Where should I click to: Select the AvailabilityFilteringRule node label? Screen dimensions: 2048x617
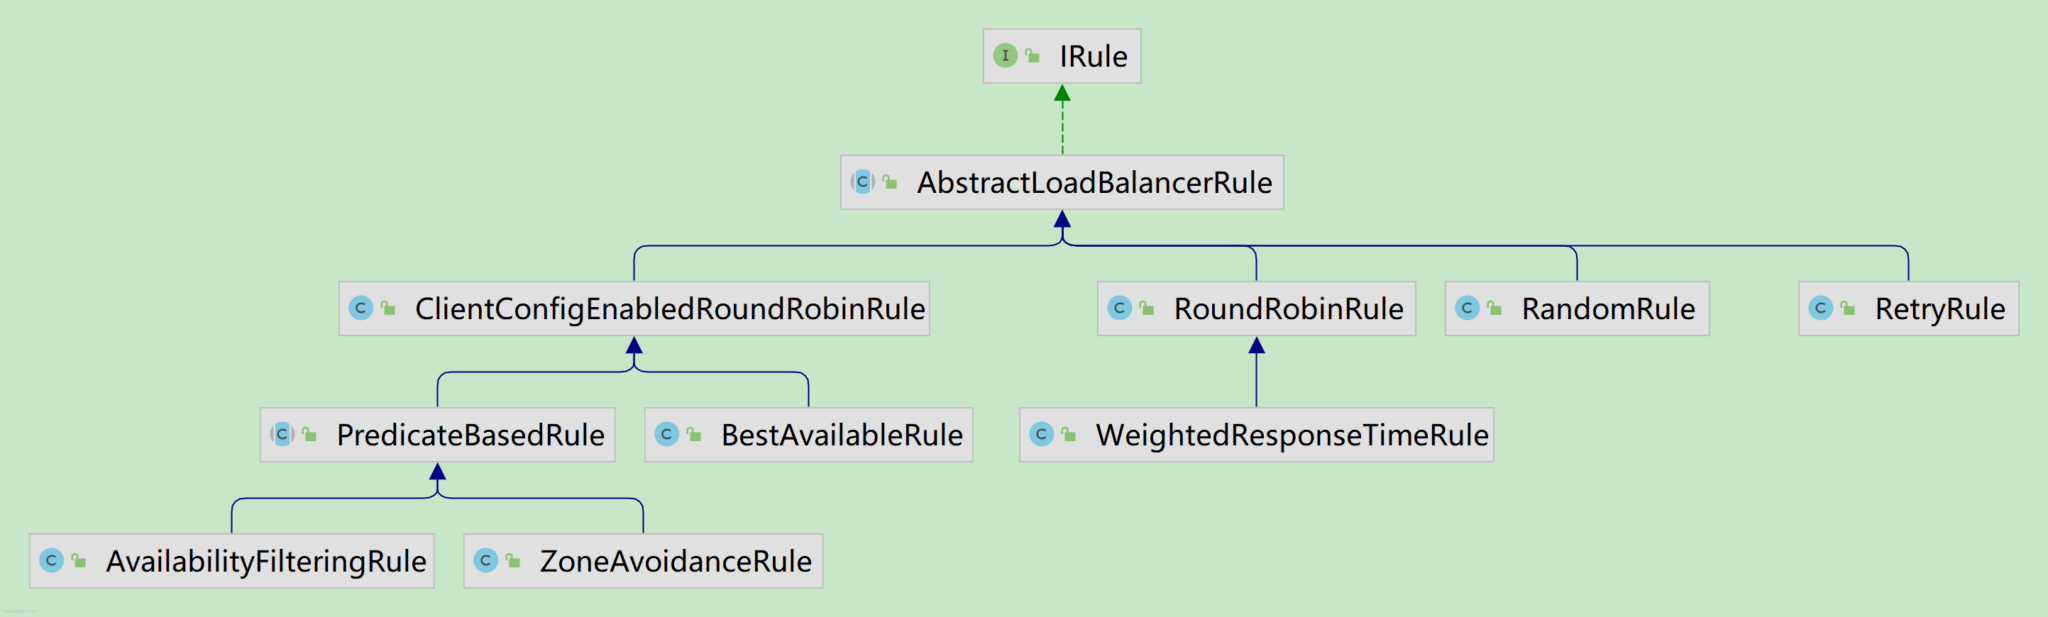tap(266, 561)
